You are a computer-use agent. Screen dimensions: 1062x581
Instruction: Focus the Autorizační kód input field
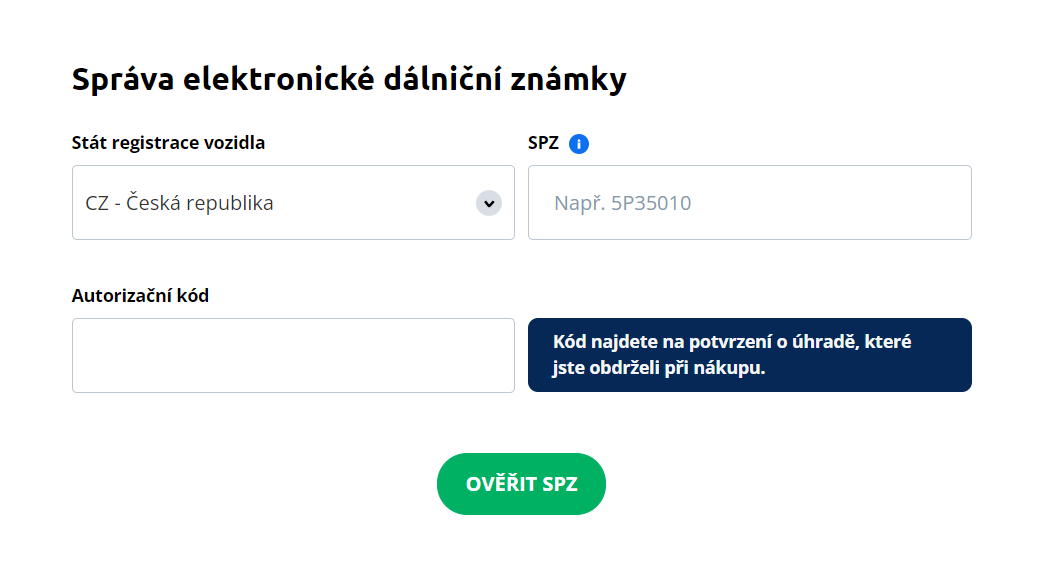[x=293, y=356]
